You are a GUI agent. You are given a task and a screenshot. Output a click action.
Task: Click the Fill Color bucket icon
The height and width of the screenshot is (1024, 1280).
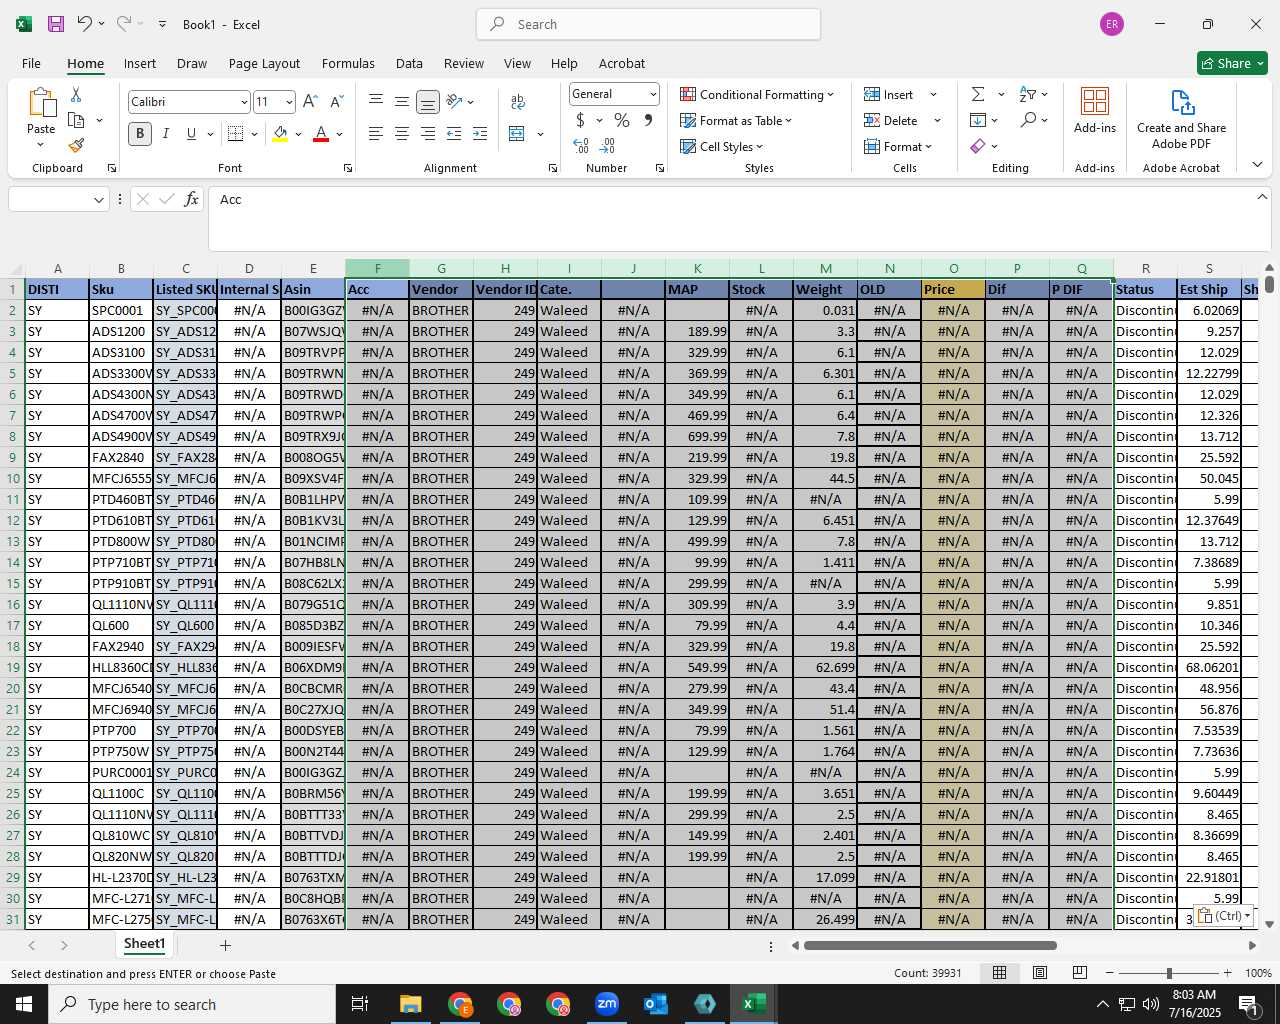(x=280, y=134)
